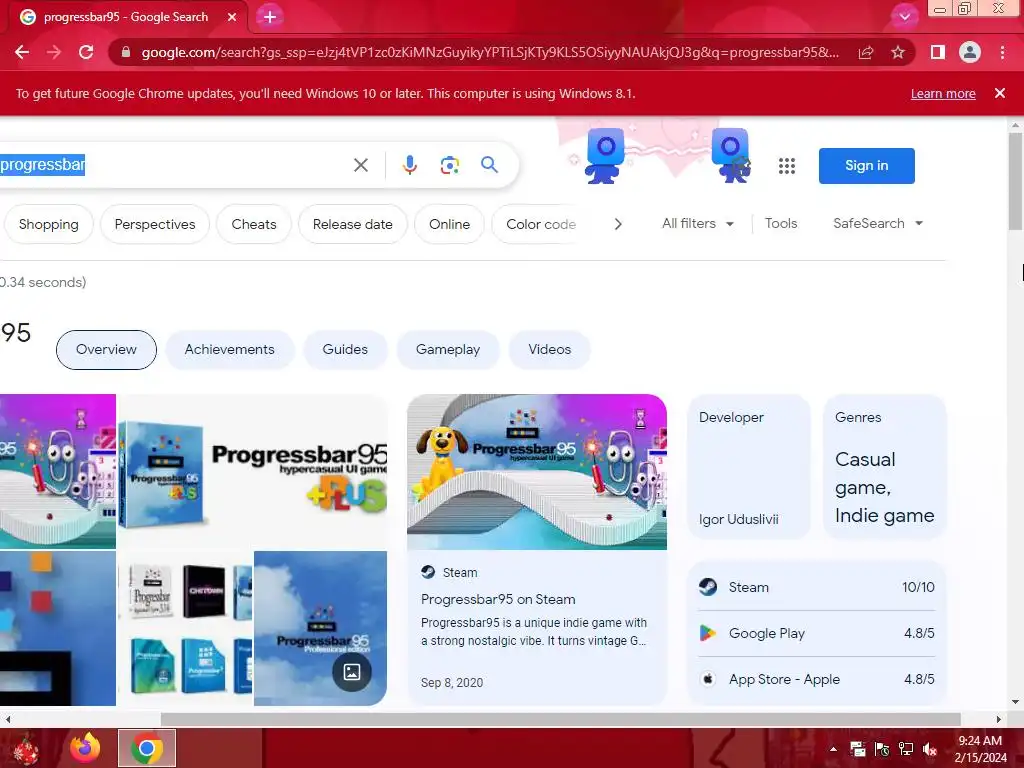Click the scroll left arrow on horizontal scrollbar
Screen dimensions: 1024x768
point(7,719)
